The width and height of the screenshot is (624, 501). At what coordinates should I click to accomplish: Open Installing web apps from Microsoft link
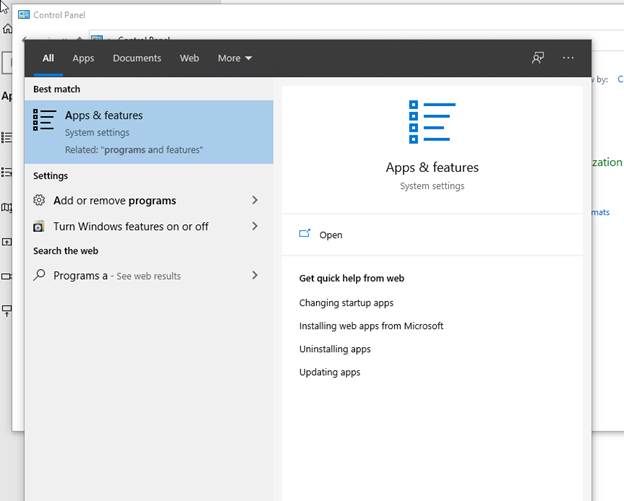371,326
